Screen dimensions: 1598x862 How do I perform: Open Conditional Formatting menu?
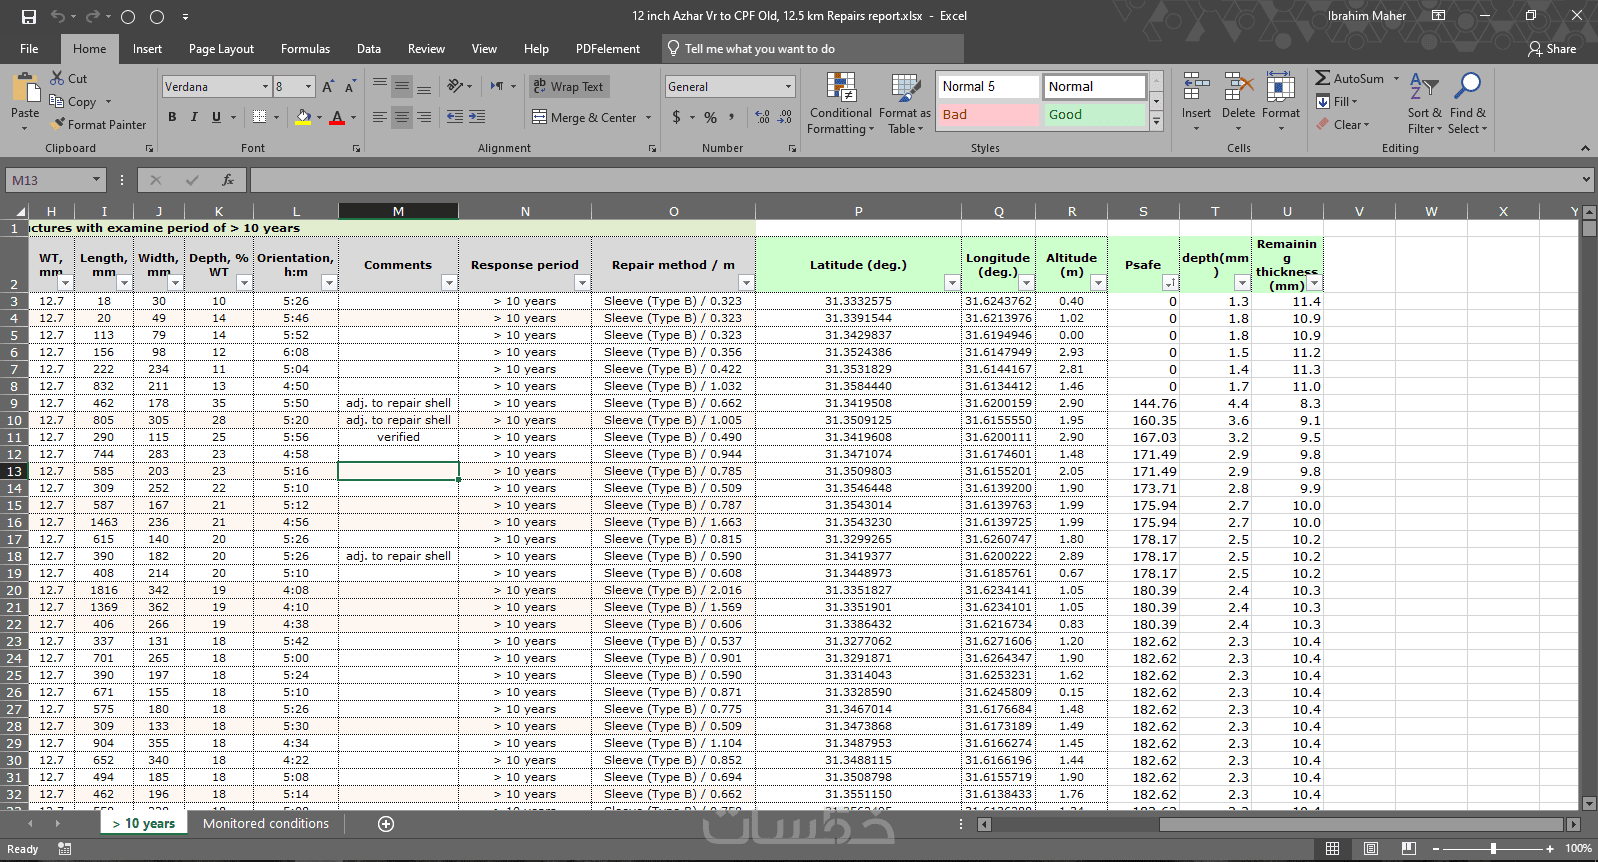pos(840,103)
